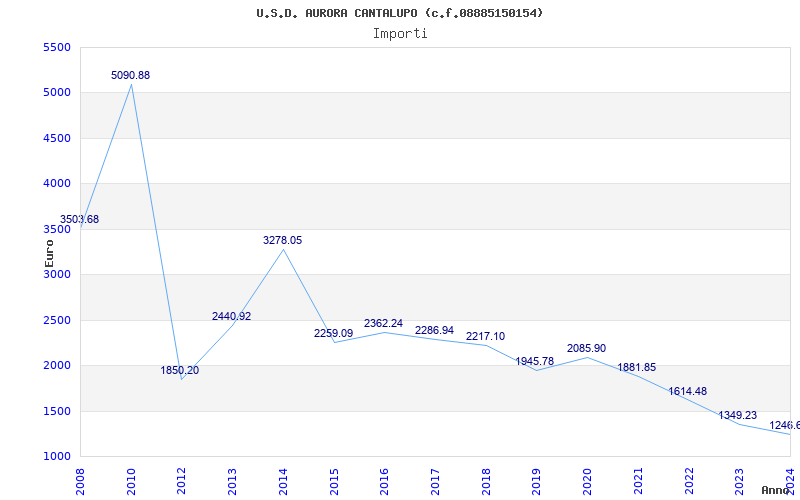Click the 2259.09 data label
The image size is (800, 500).
(334, 333)
